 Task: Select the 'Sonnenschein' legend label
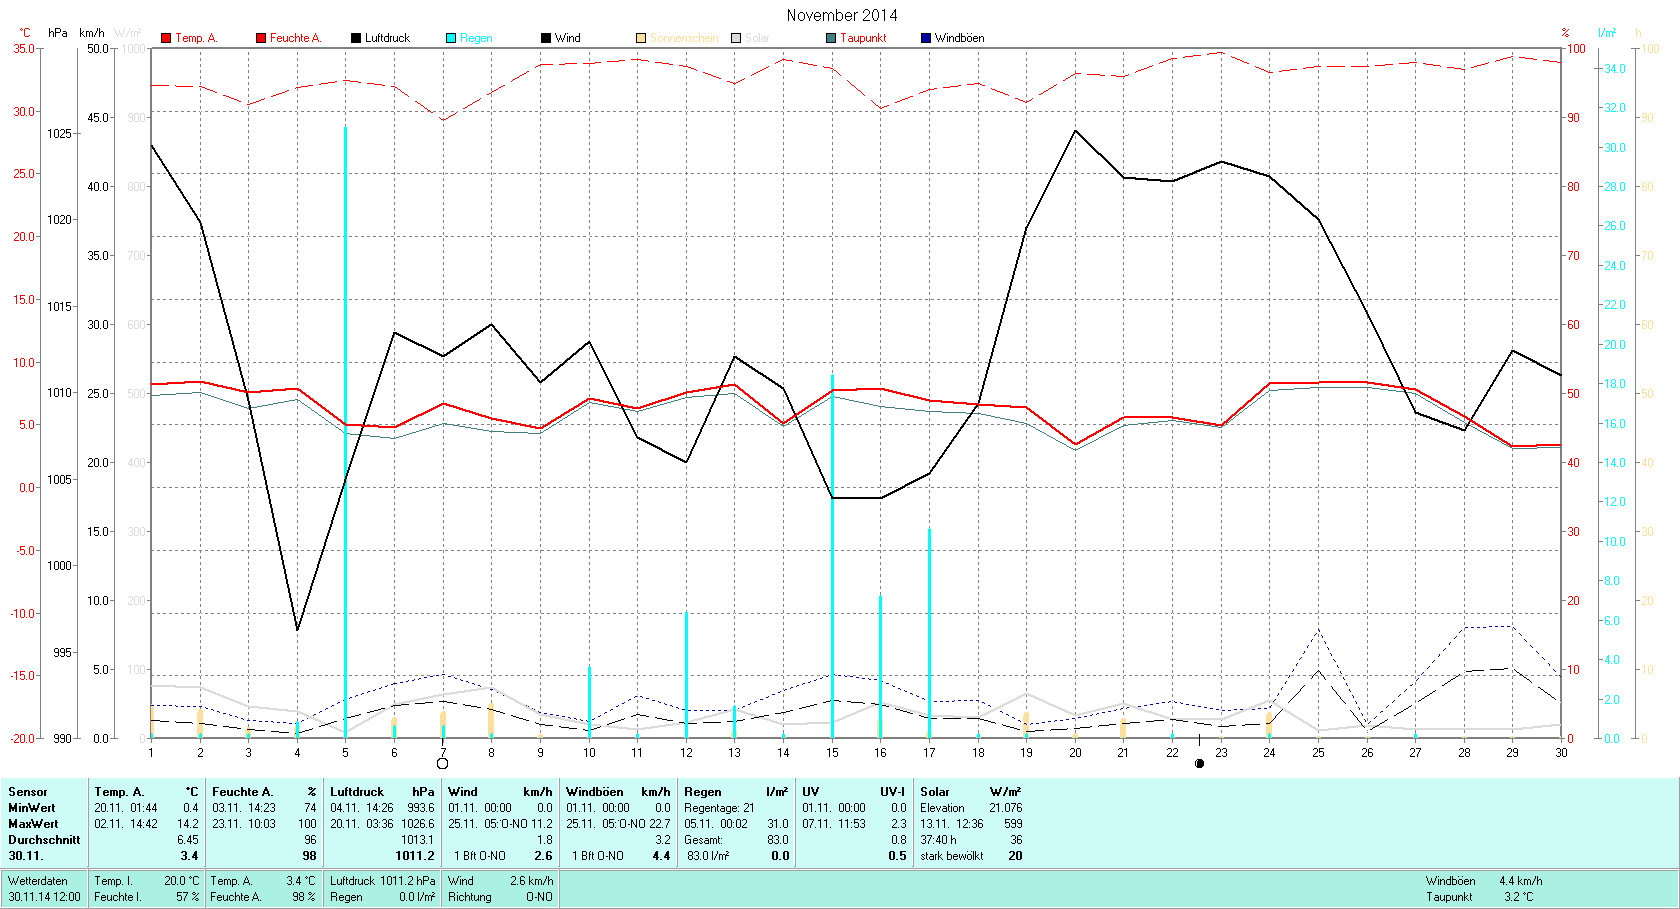click(684, 38)
